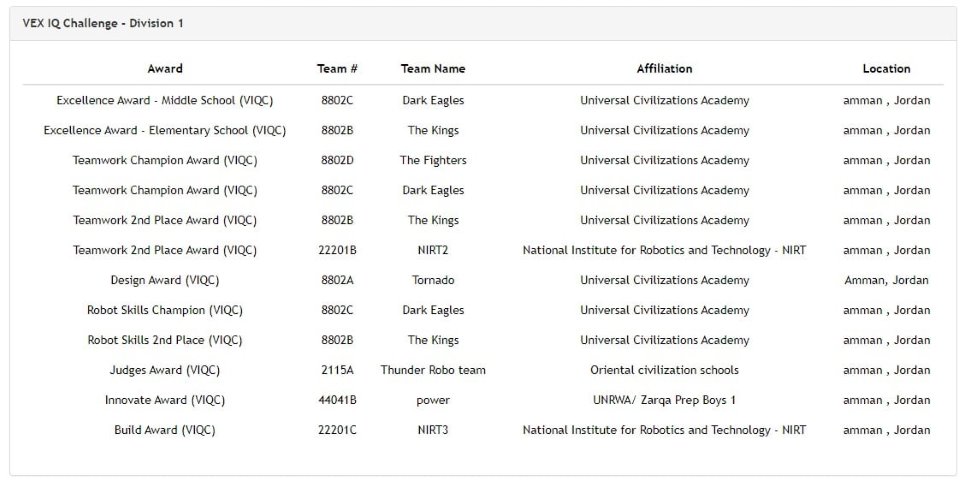
Task: Open the Judges Award (VIQC) row
Action: [x=482, y=371]
